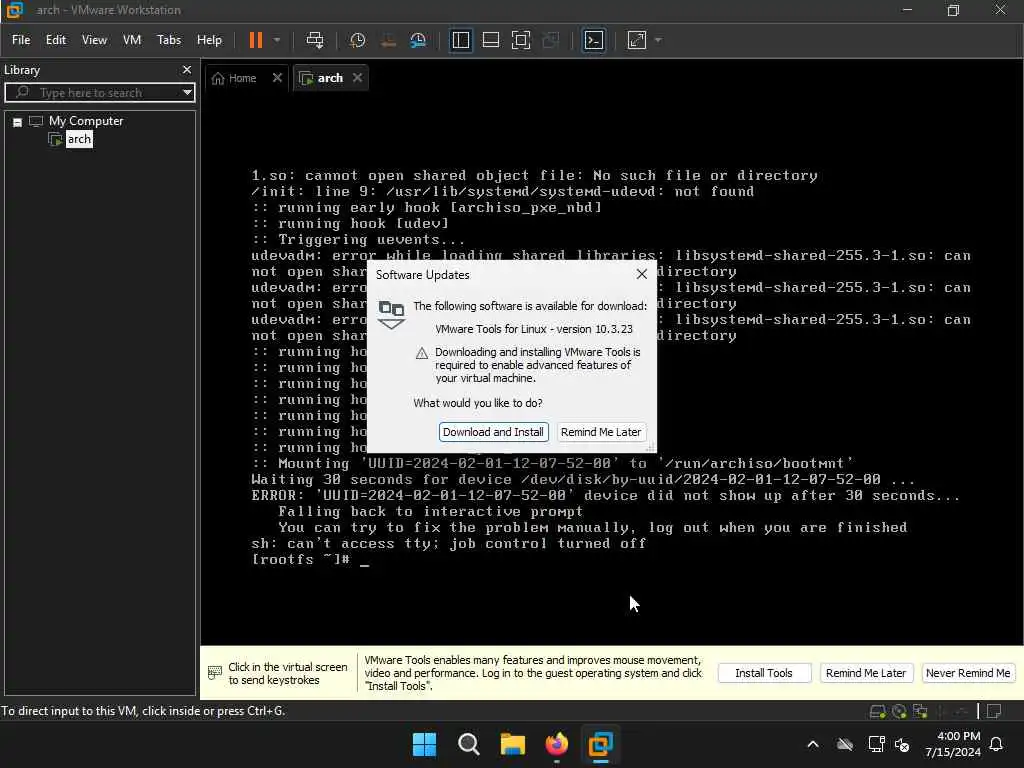Screen dimensions: 1024x768
Task: Click the network tray icon
Action: pyautogui.click(x=876, y=744)
